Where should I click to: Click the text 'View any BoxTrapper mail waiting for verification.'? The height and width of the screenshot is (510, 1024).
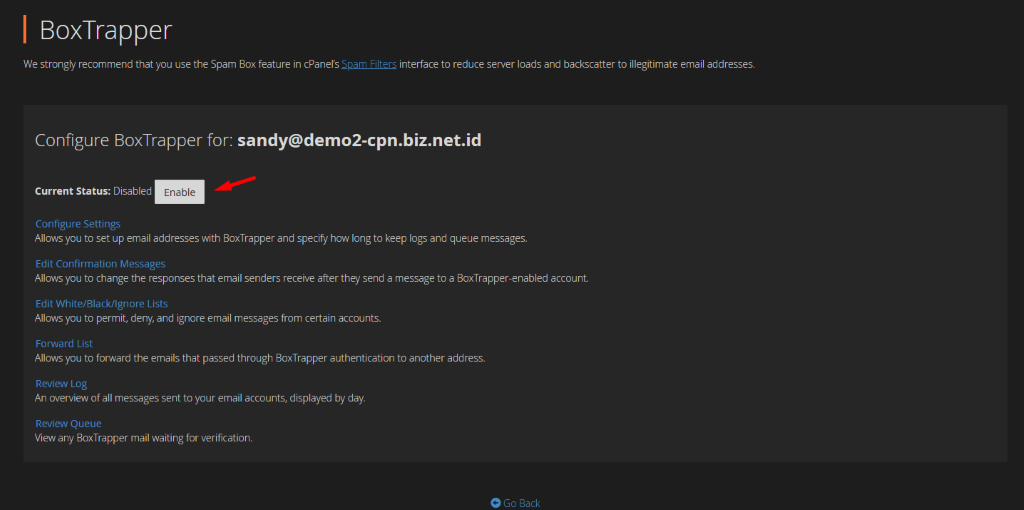click(144, 438)
